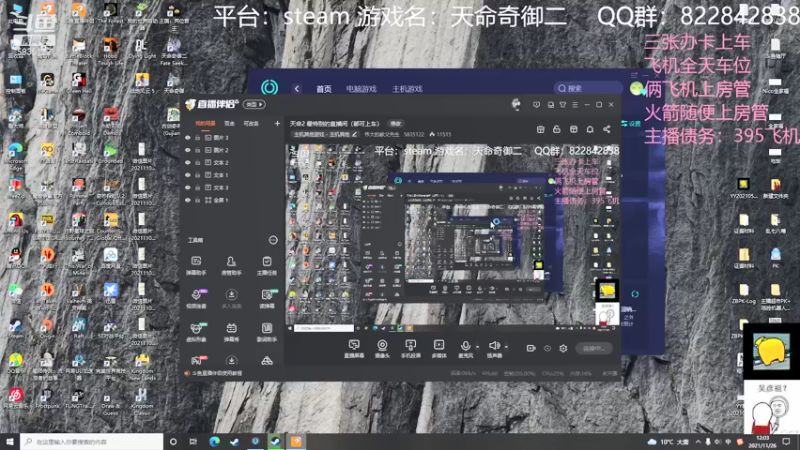Click the add scene plus button
This screenshot has width=800, height=450.
pos(277,123)
